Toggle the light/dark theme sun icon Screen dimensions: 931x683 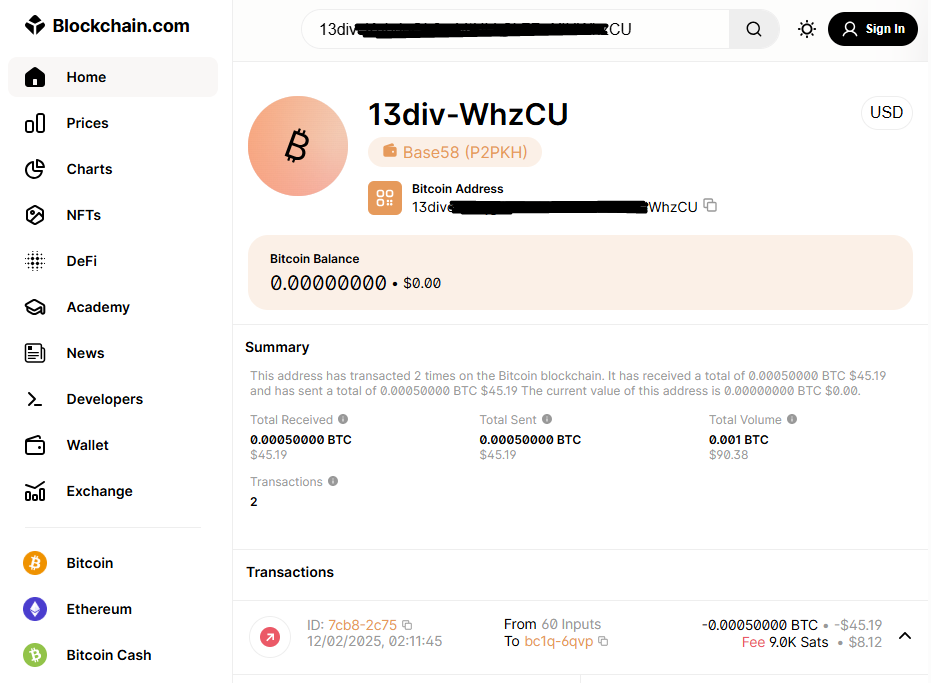(x=807, y=29)
